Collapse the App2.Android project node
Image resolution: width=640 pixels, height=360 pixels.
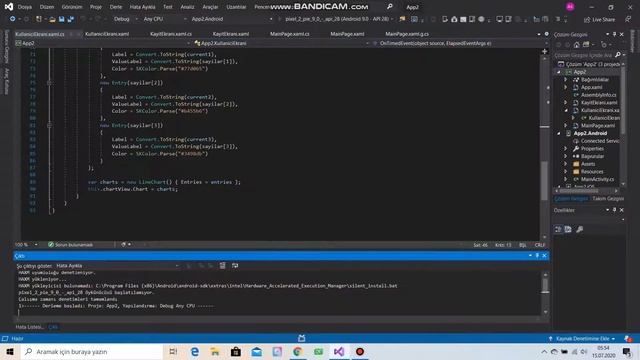[x=559, y=133]
